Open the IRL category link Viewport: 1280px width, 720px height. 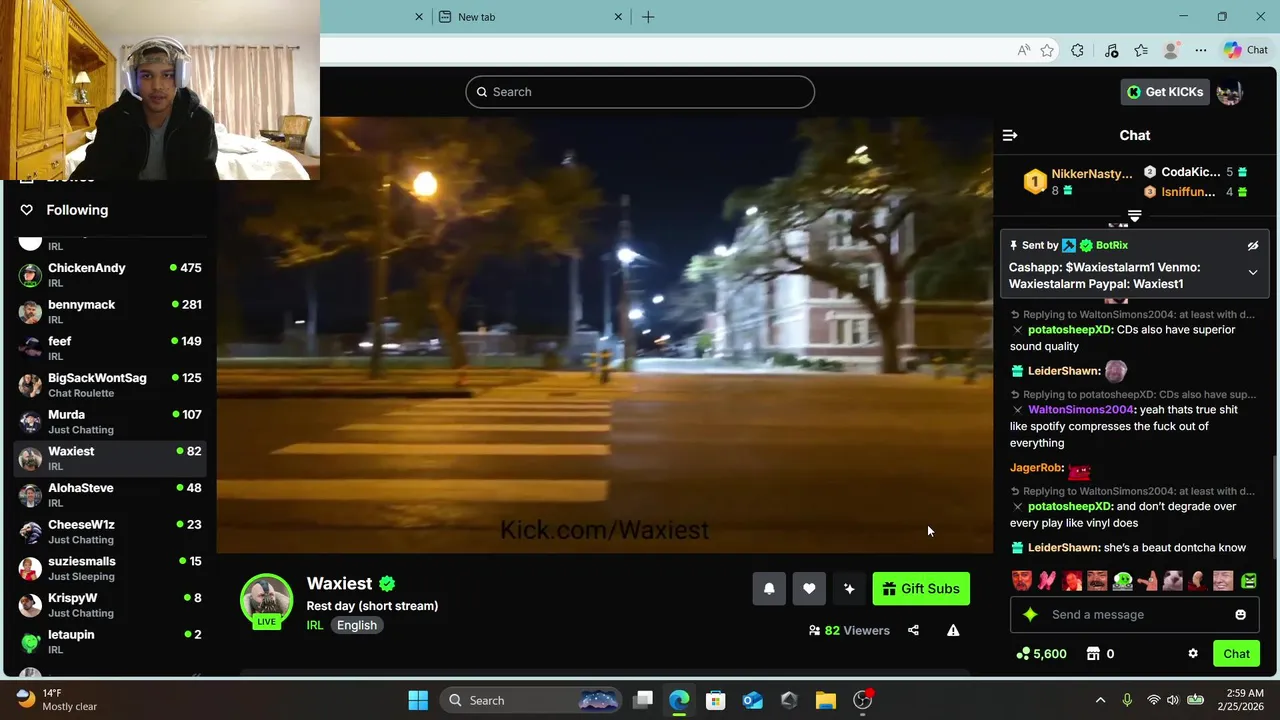tap(315, 625)
